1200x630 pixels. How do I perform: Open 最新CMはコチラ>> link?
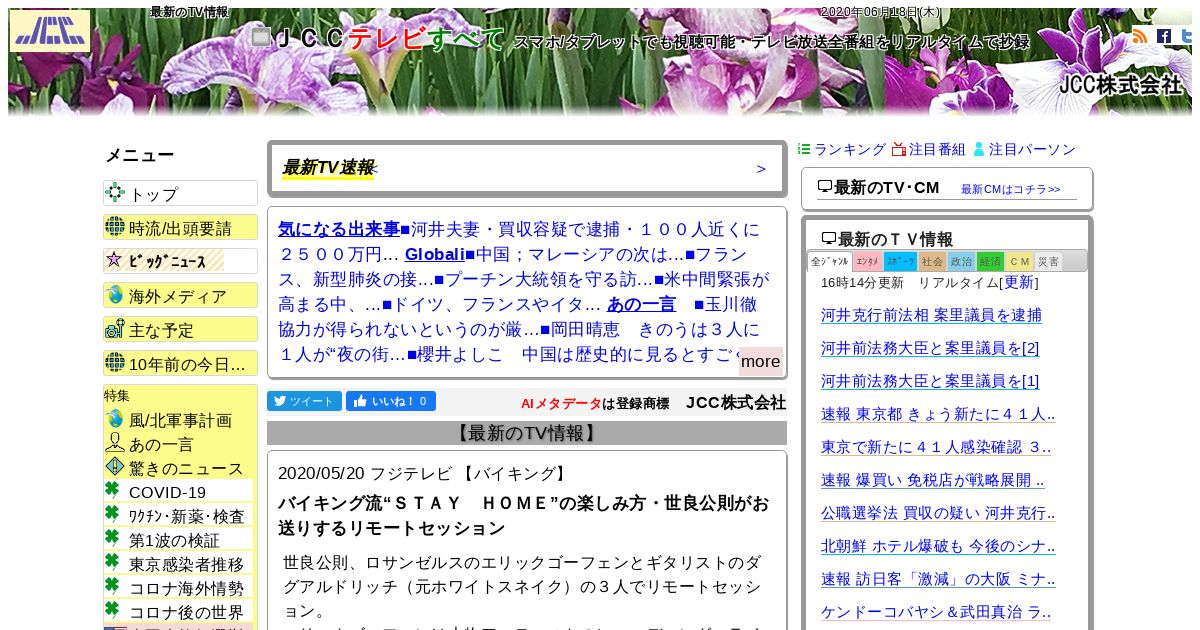tap(1010, 189)
